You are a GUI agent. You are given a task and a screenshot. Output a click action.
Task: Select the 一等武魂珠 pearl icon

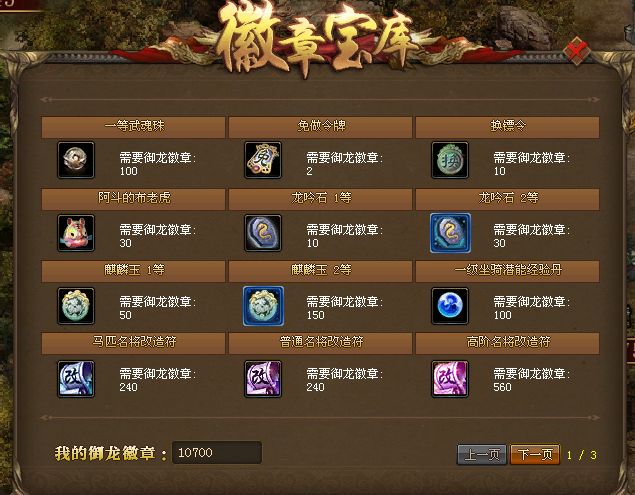76,160
